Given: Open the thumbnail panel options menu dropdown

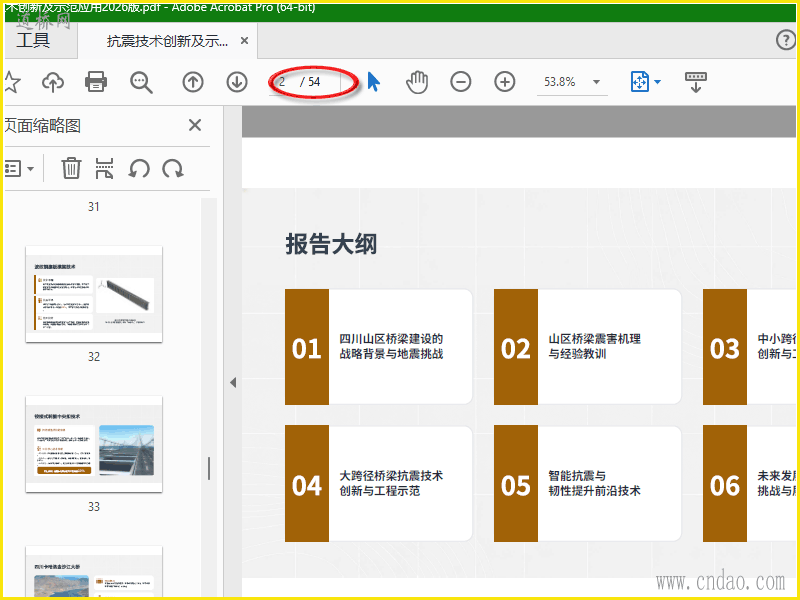Looking at the screenshot, I should [19, 168].
